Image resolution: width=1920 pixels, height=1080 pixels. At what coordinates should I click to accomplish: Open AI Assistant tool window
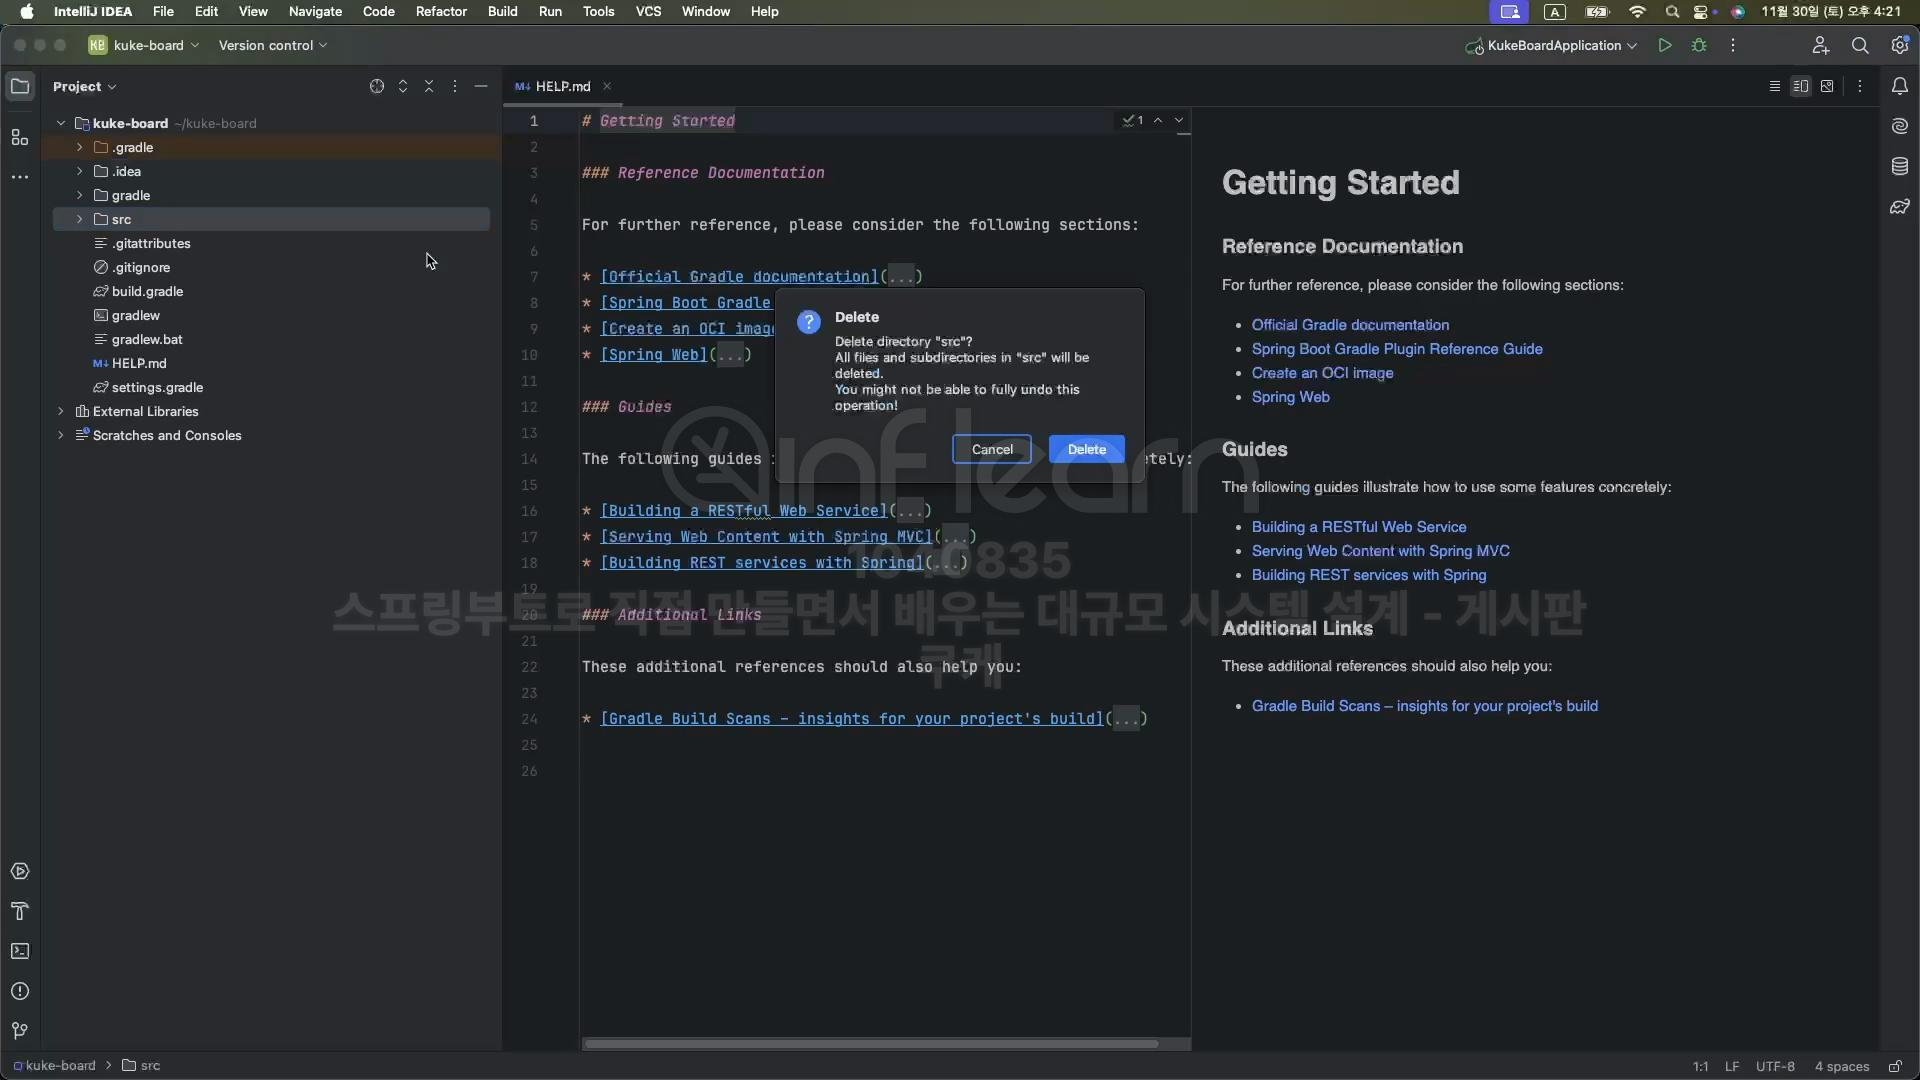1900,126
